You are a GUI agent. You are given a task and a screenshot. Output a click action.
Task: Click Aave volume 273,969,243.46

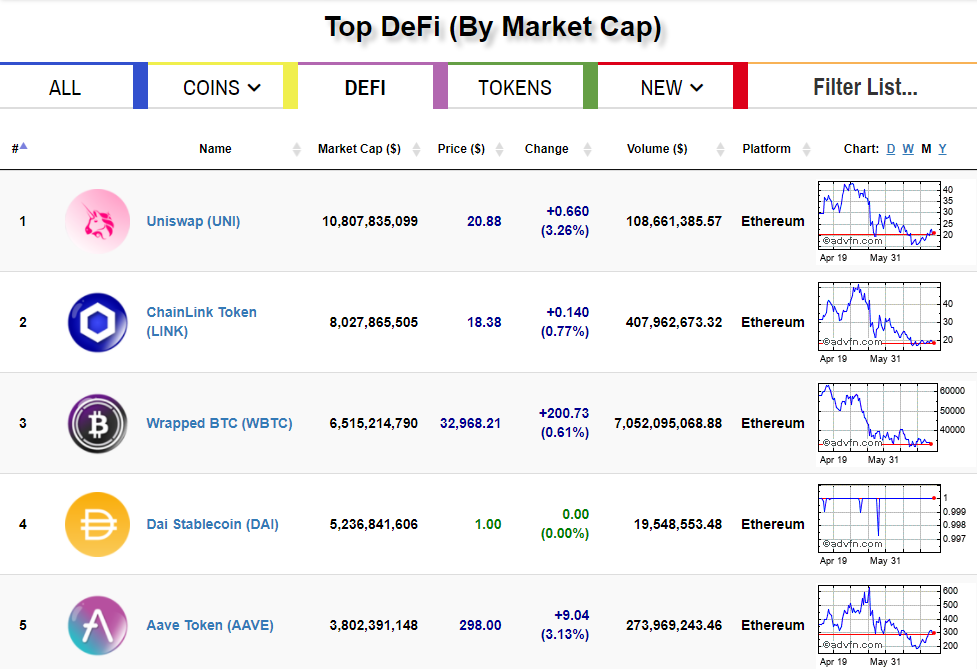click(x=674, y=625)
